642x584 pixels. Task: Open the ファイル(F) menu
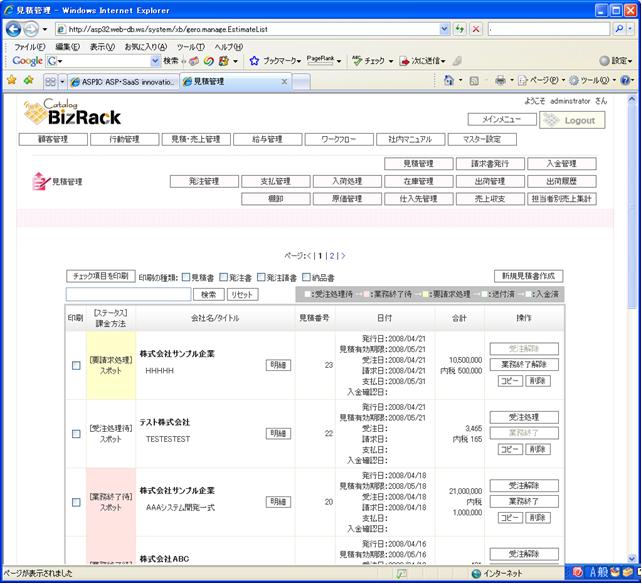(x=29, y=47)
